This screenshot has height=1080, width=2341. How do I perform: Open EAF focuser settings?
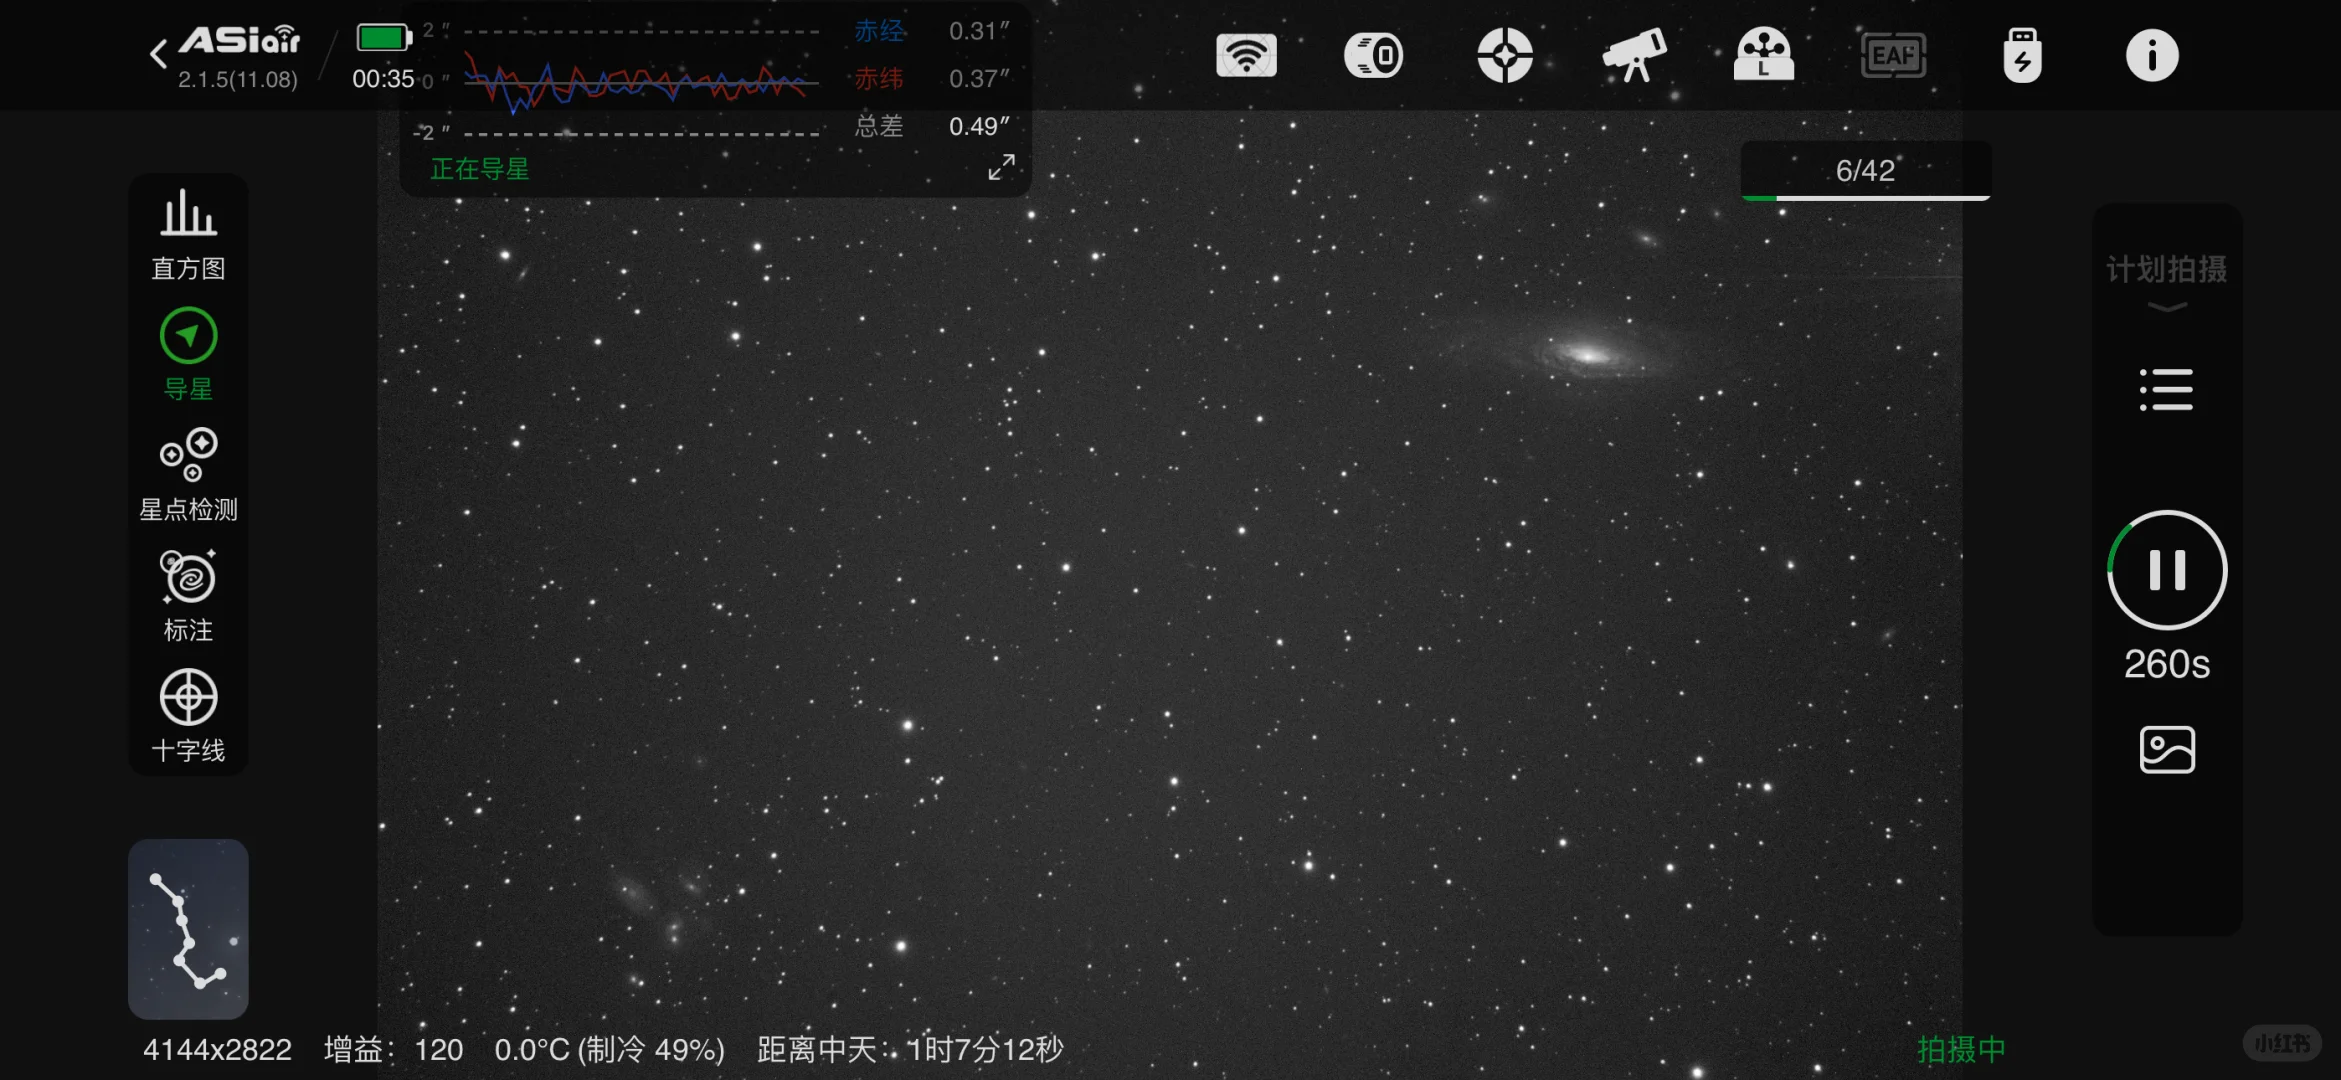click(1892, 55)
